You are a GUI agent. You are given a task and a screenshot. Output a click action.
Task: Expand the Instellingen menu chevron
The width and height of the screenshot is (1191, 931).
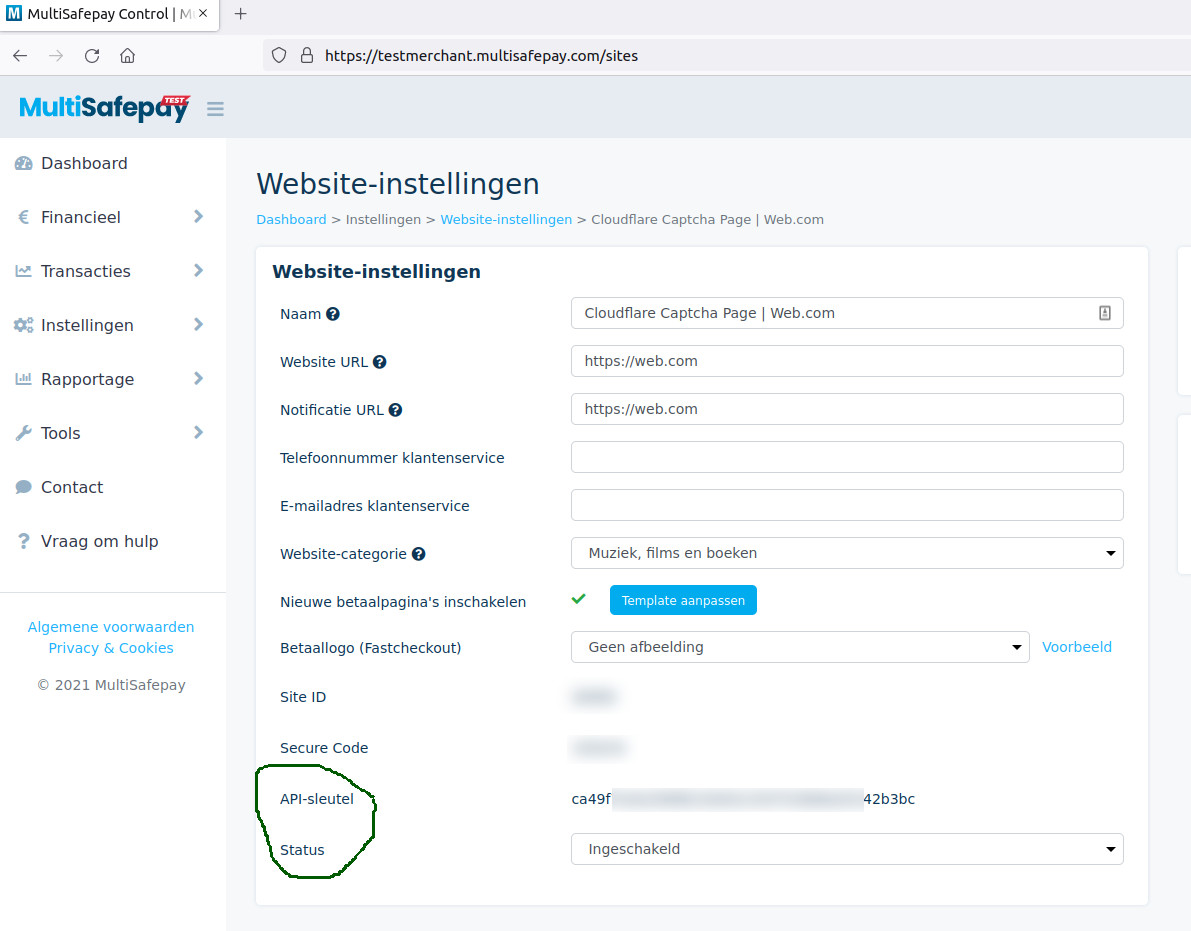pos(198,324)
